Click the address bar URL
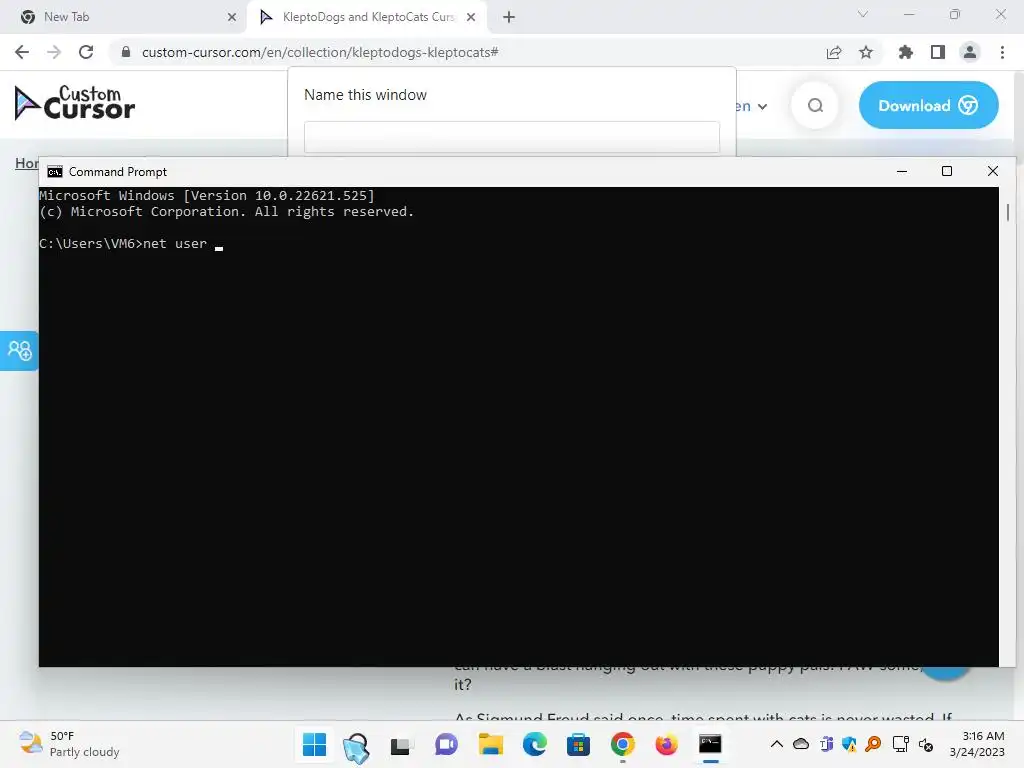The image size is (1024, 768). [320, 52]
